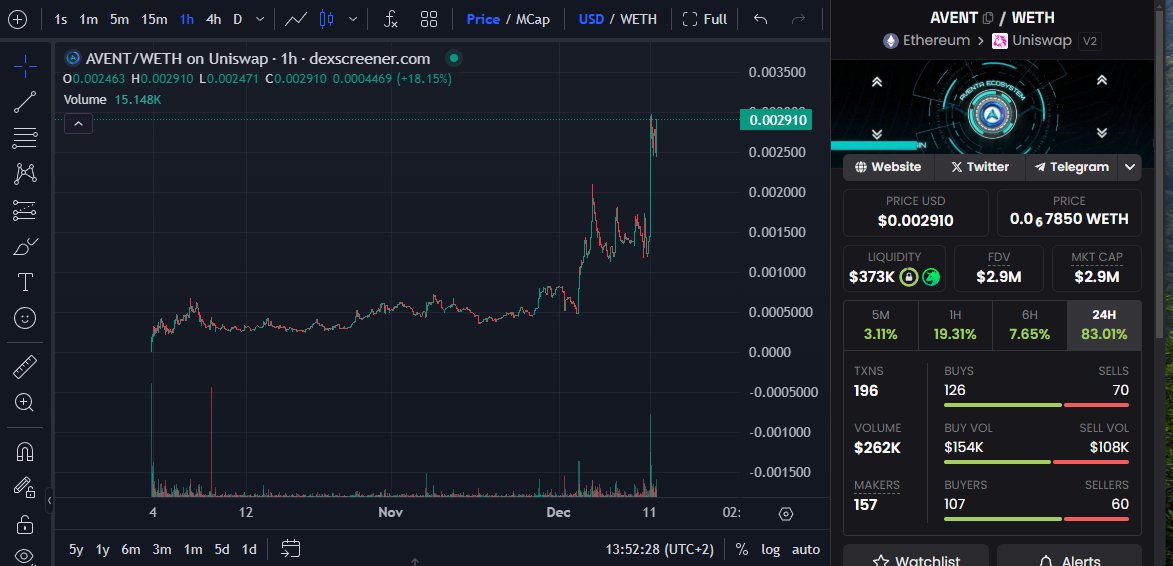Toggle magnet mode snapping

click(x=25, y=452)
